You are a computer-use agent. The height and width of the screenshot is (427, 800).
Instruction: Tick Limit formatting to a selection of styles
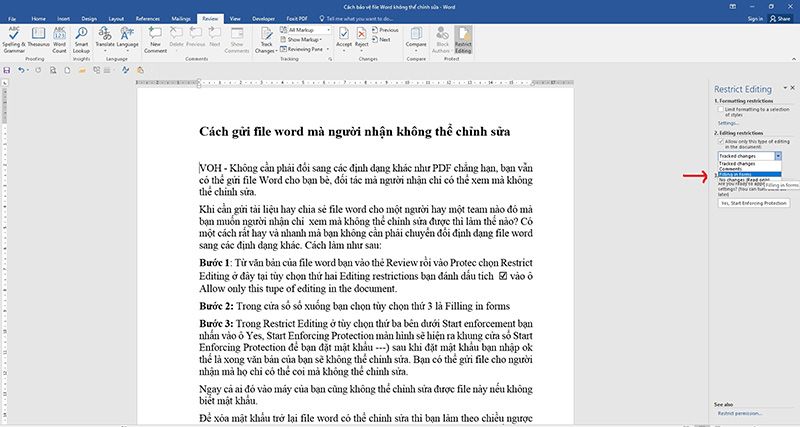click(720, 110)
